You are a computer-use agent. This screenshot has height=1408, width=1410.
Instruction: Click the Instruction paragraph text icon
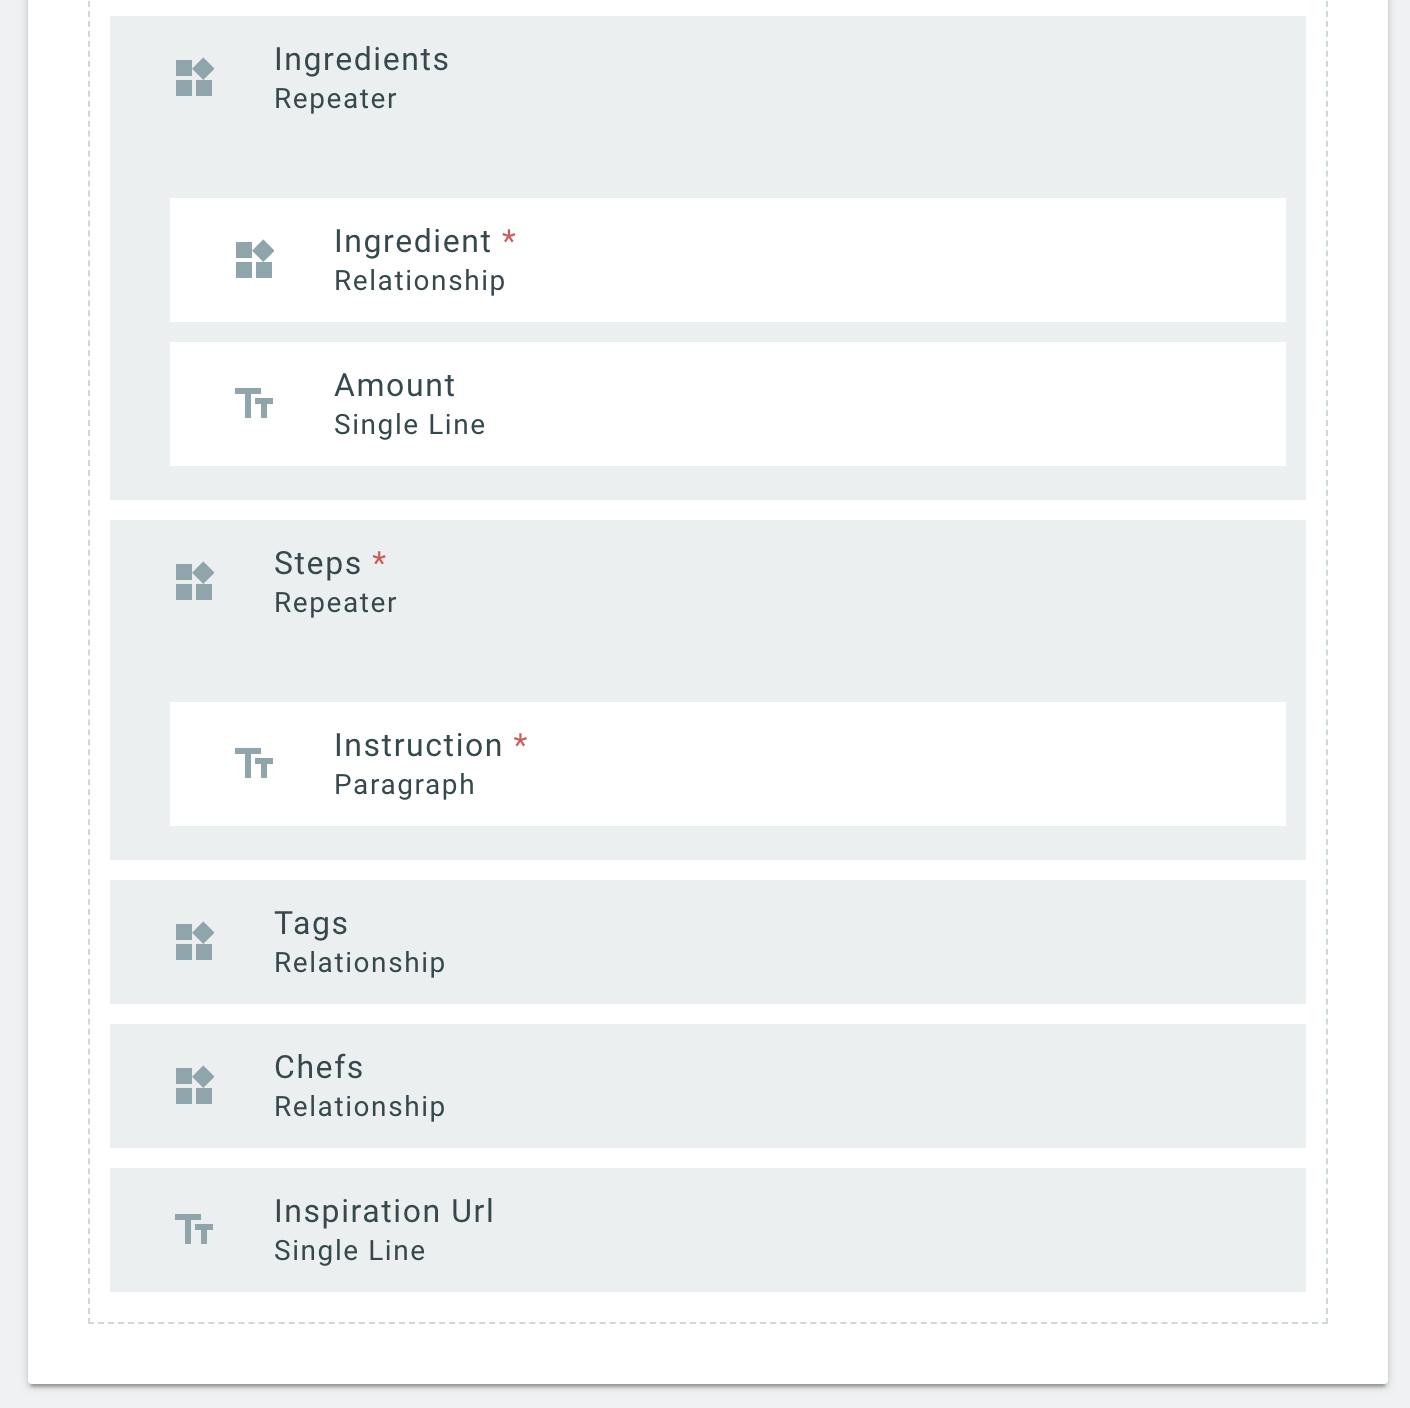point(254,764)
